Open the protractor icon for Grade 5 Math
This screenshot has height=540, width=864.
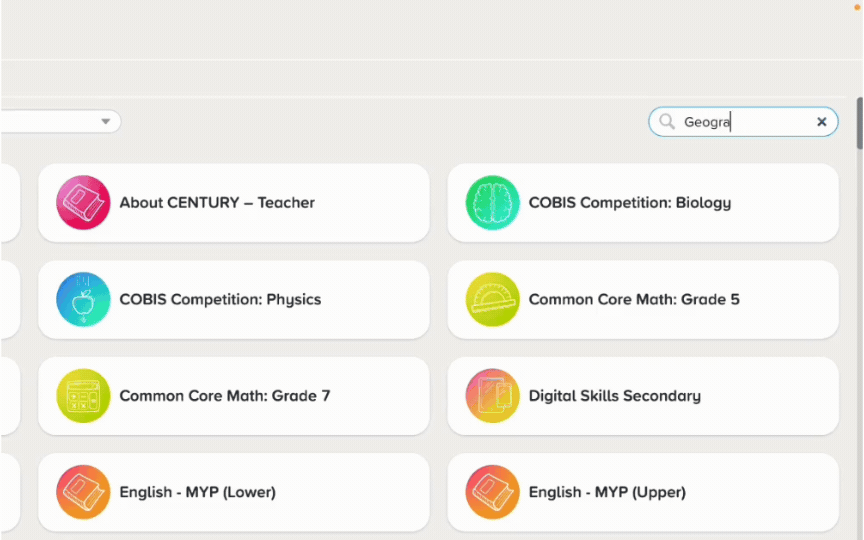point(493,299)
